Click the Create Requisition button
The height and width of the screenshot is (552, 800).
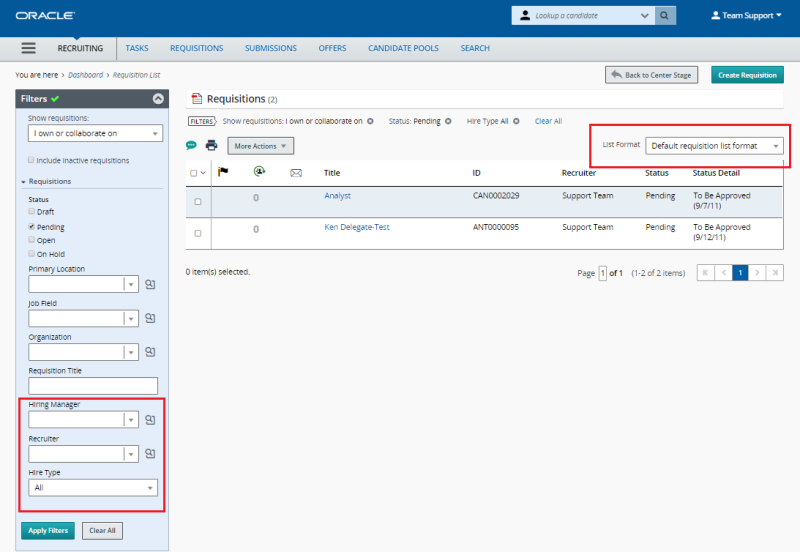tap(747, 75)
